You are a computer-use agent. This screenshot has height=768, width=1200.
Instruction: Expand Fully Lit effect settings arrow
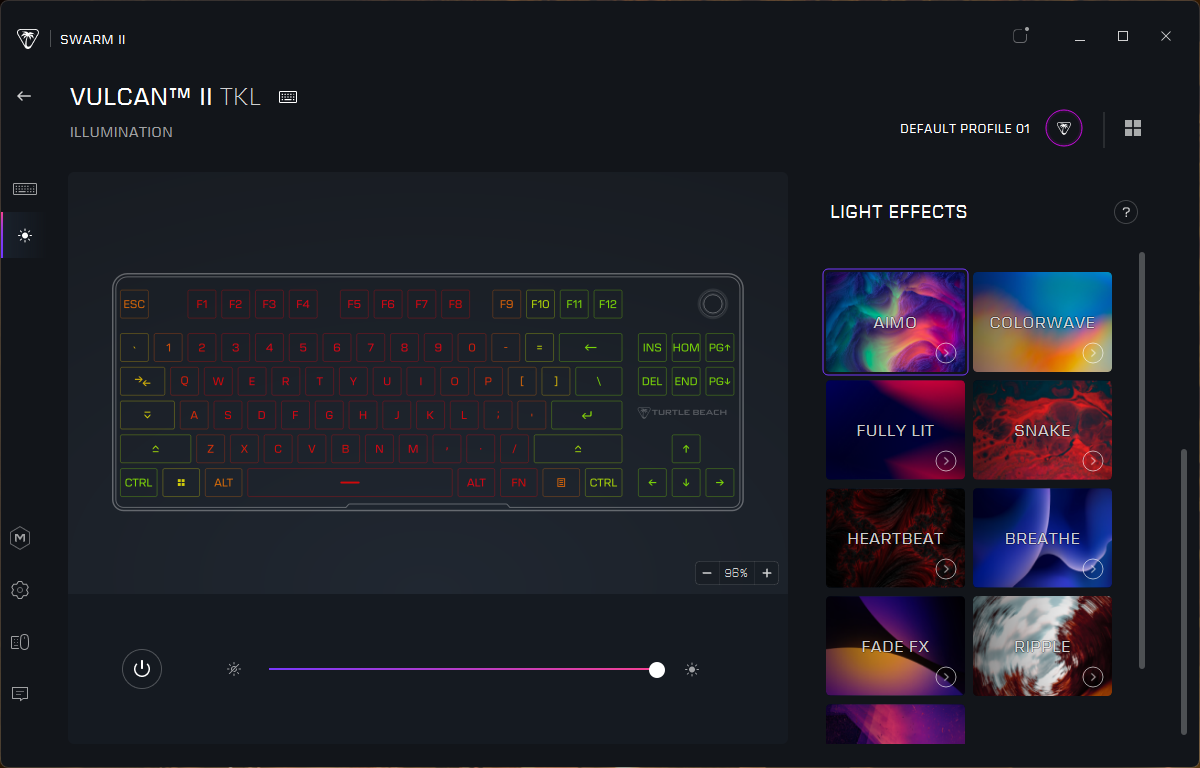[946, 461]
